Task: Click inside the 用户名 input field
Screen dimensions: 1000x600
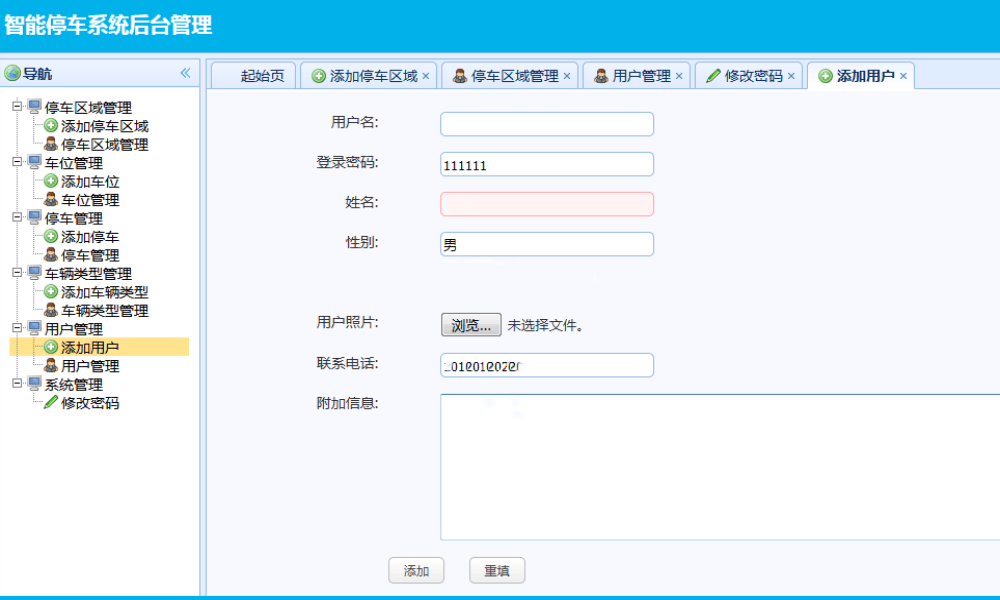Action: click(x=546, y=123)
